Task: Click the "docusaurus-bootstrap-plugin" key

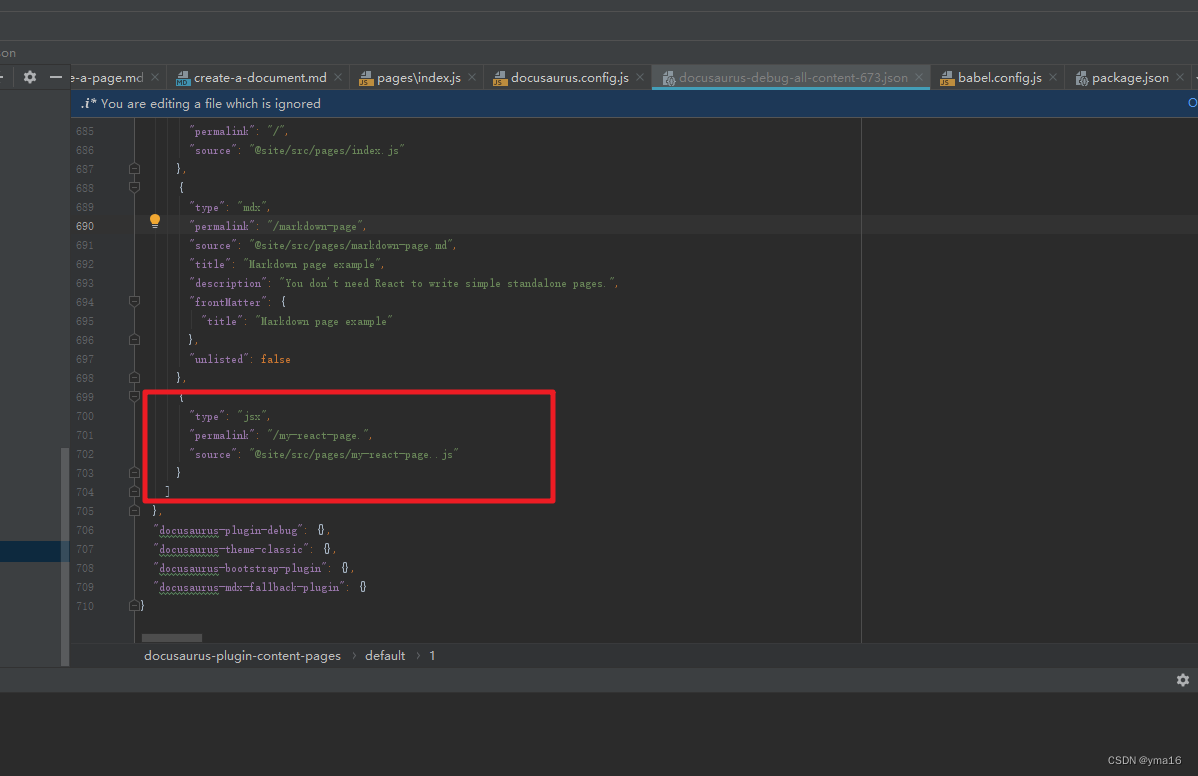Action: (x=240, y=568)
